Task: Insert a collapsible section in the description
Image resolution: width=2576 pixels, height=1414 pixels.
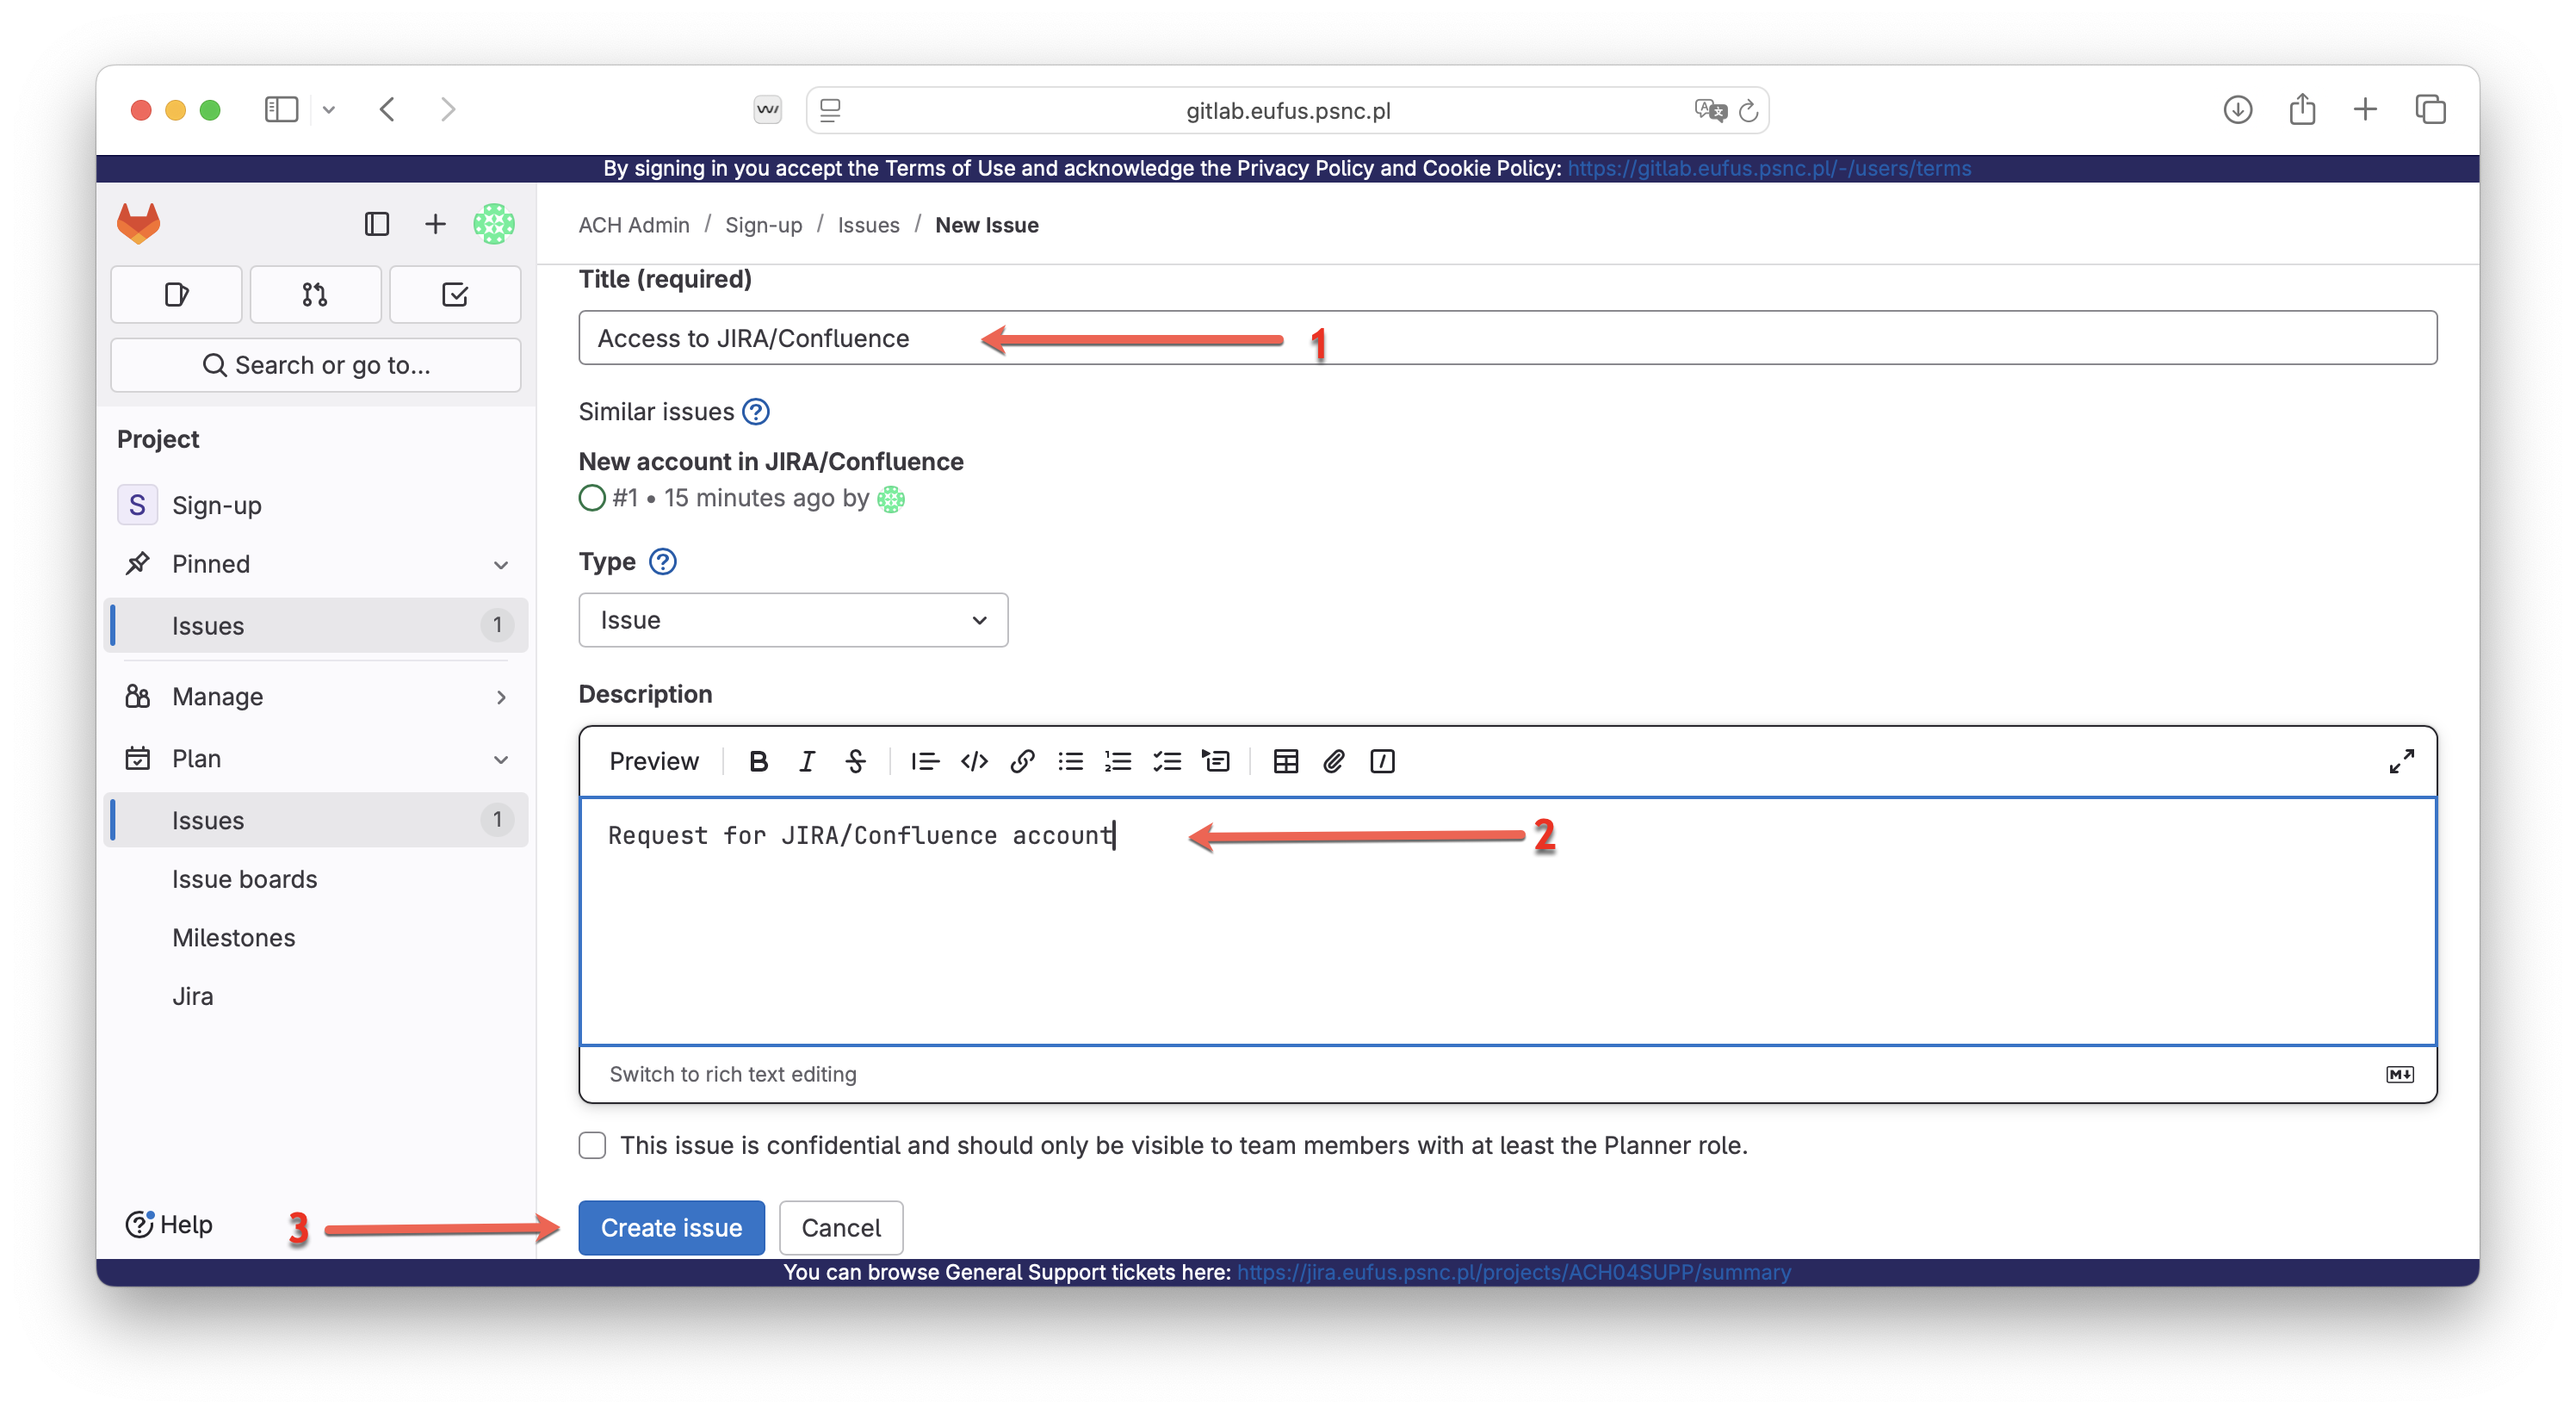Action: coord(1216,762)
